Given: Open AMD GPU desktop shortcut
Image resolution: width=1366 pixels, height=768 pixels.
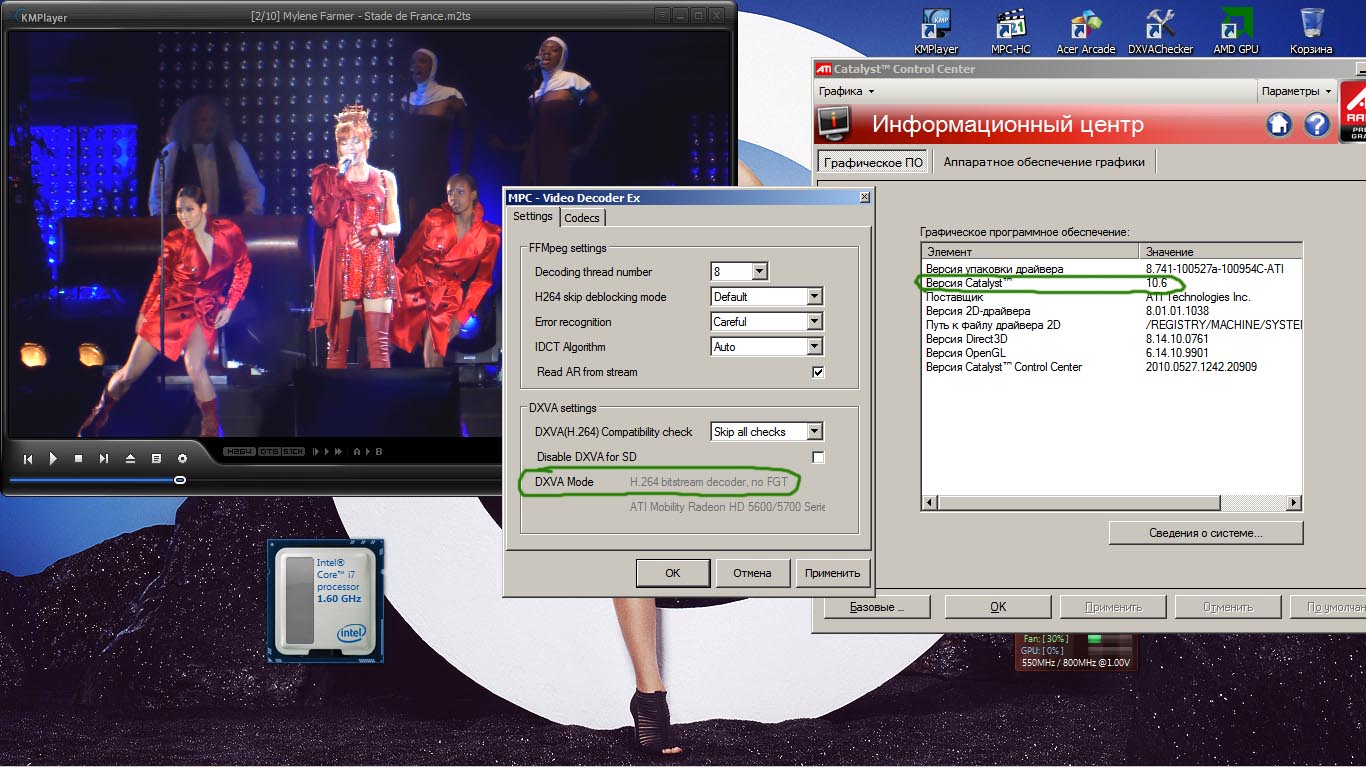Looking at the screenshot, I should coord(1236,31).
